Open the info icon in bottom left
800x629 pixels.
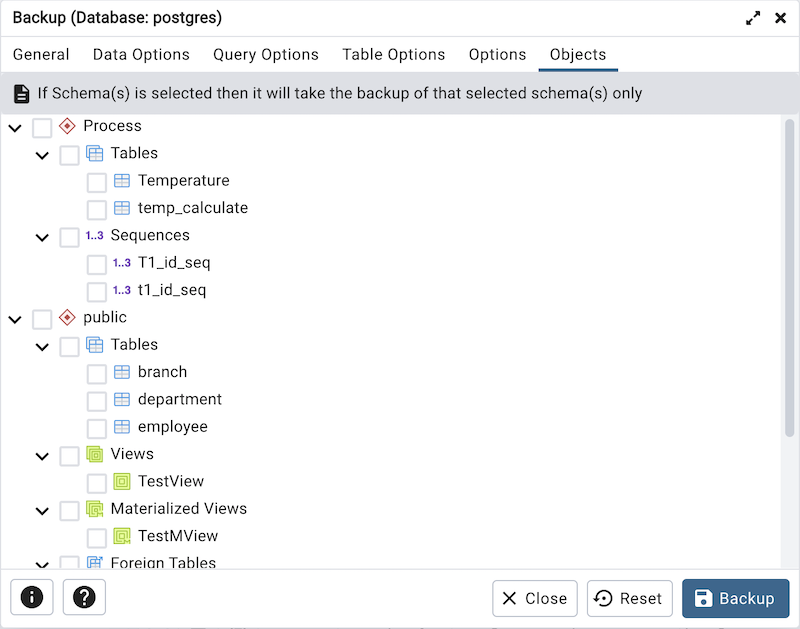[31, 597]
